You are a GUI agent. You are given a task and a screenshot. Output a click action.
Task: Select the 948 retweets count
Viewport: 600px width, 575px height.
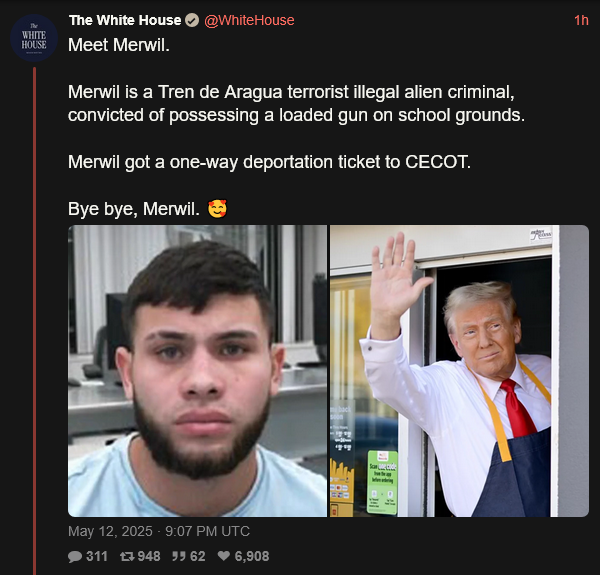point(149,556)
